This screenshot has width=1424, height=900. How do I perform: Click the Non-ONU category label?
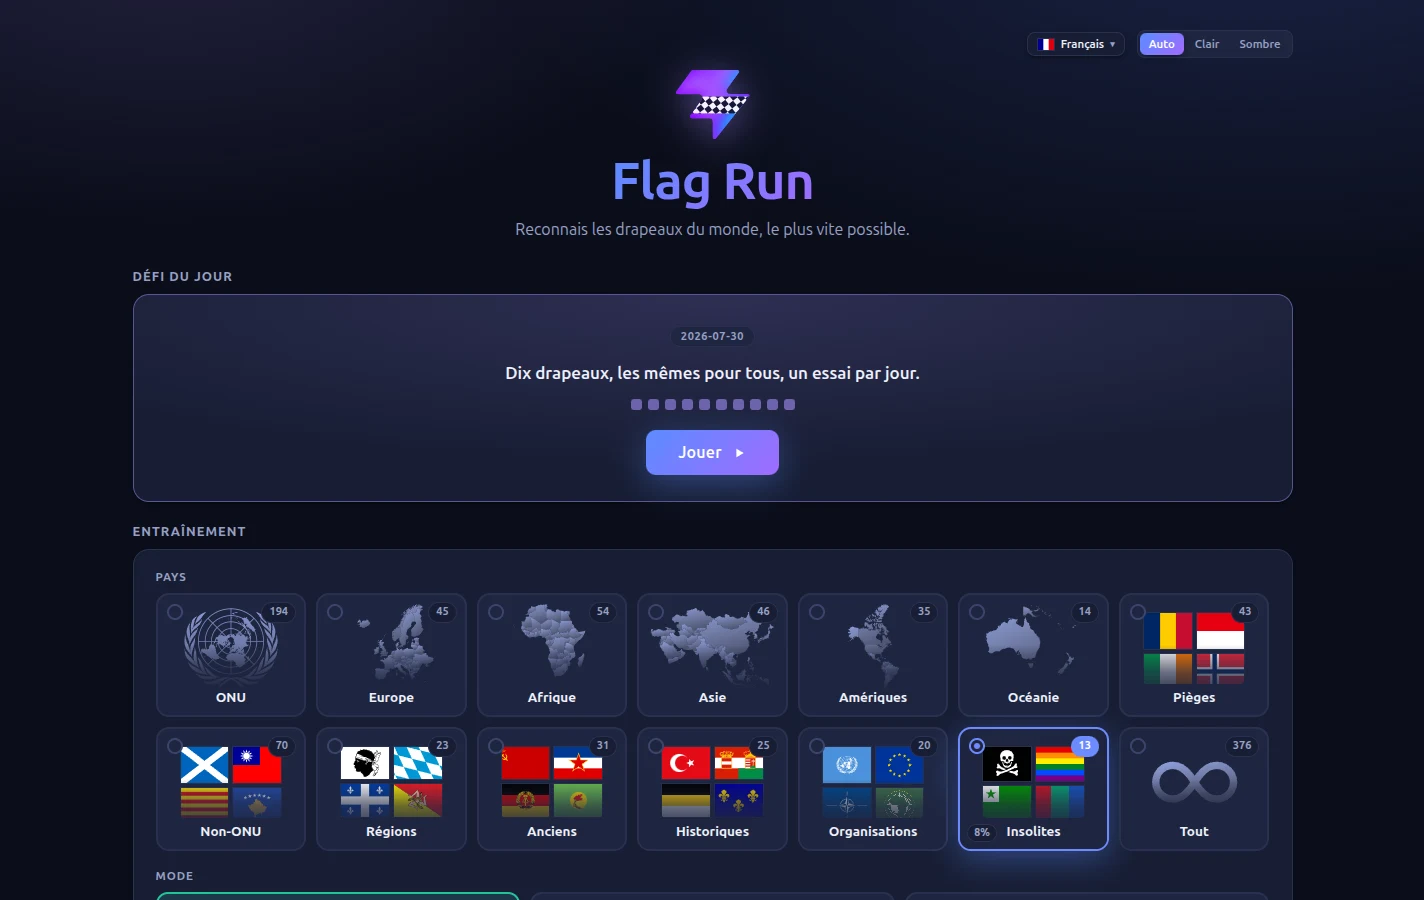231,832
